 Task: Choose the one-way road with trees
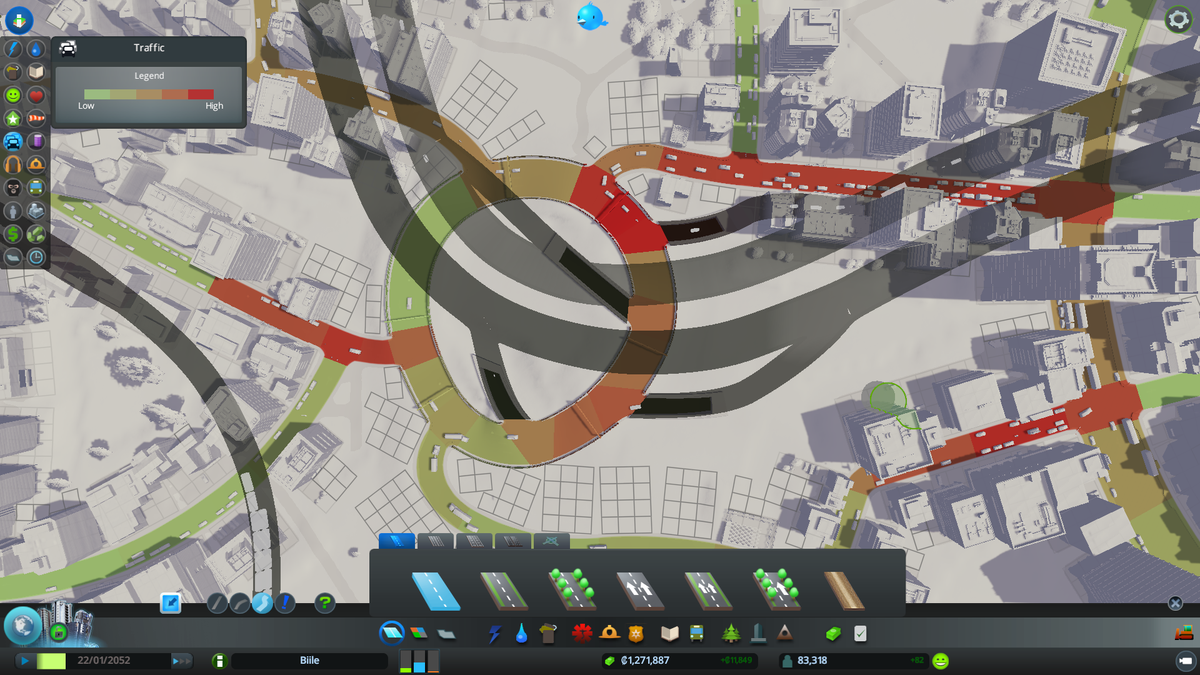[776, 589]
